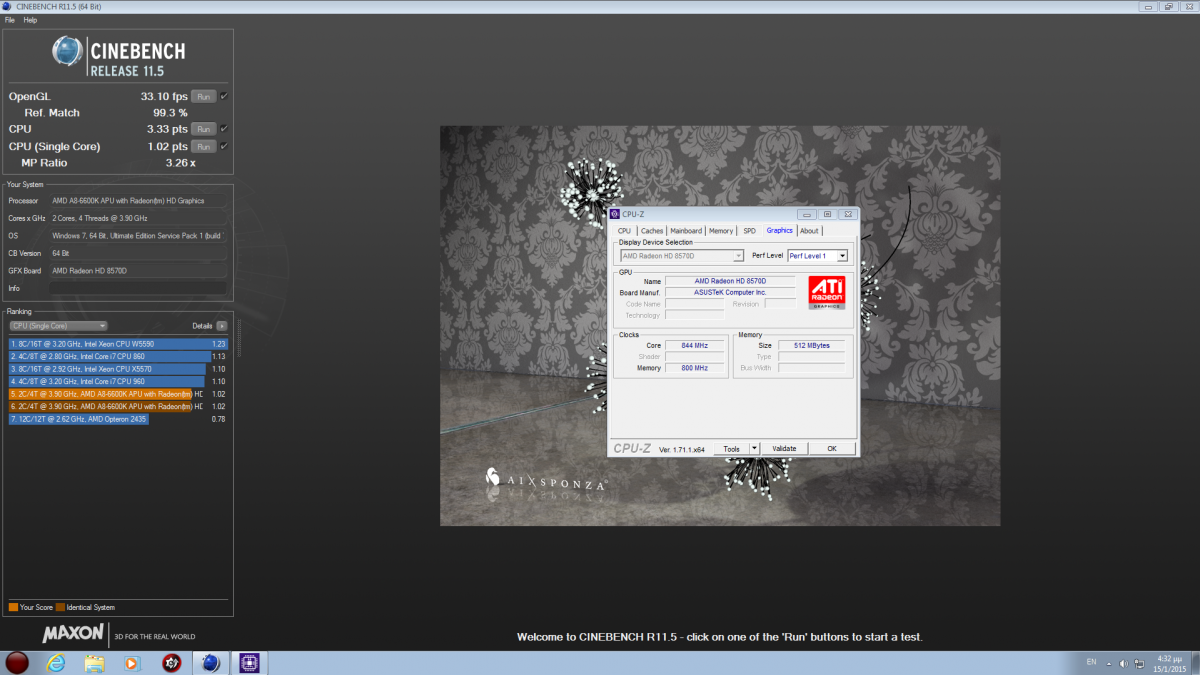Click the Identical System legend swatch

(60, 607)
